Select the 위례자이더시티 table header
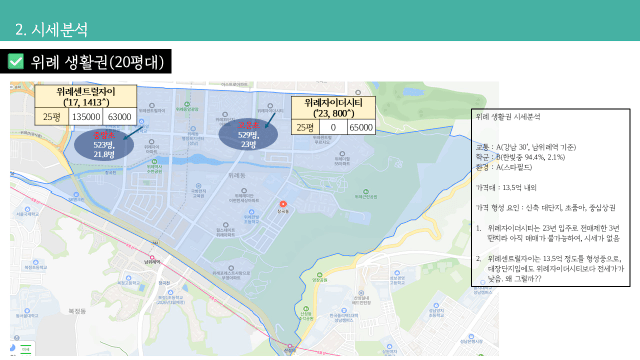The image size is (640, 360). tap(333, 108)
